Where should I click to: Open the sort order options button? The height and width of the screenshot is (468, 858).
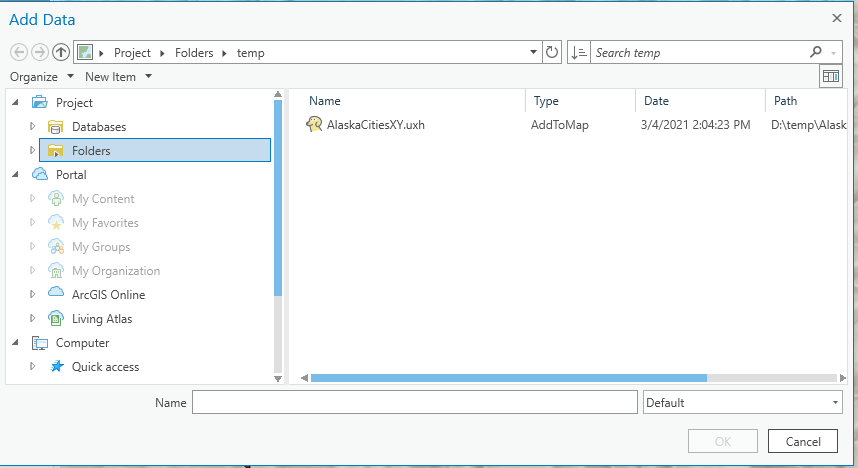(579, 53)
